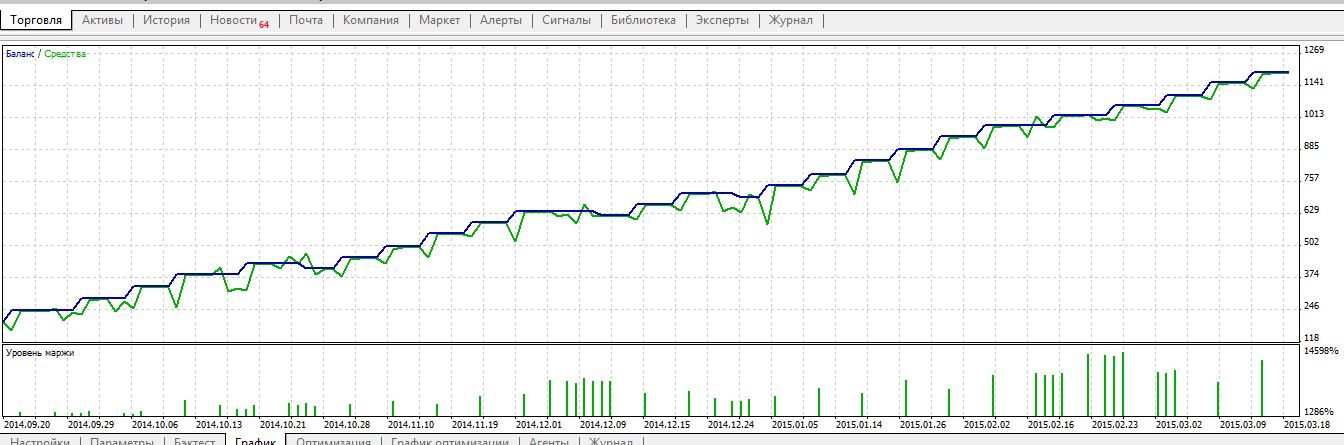Click the 118 balance axis value
This screenshot has width=1344, height=445.
(x=1313, y=338)
